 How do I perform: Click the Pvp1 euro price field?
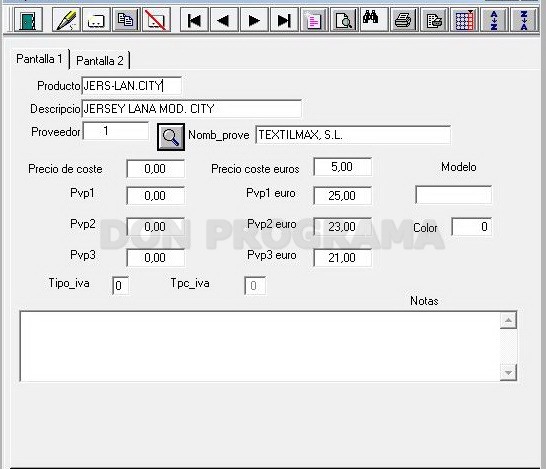(342, 195)
